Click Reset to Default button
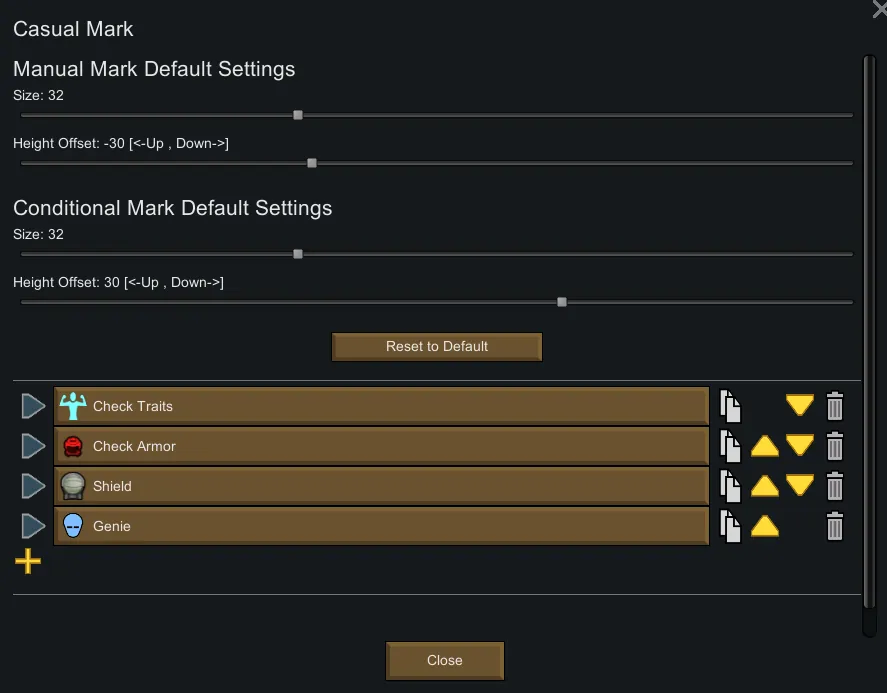The width and height of the screenshot is (887, 693). (x=437, y=347)
